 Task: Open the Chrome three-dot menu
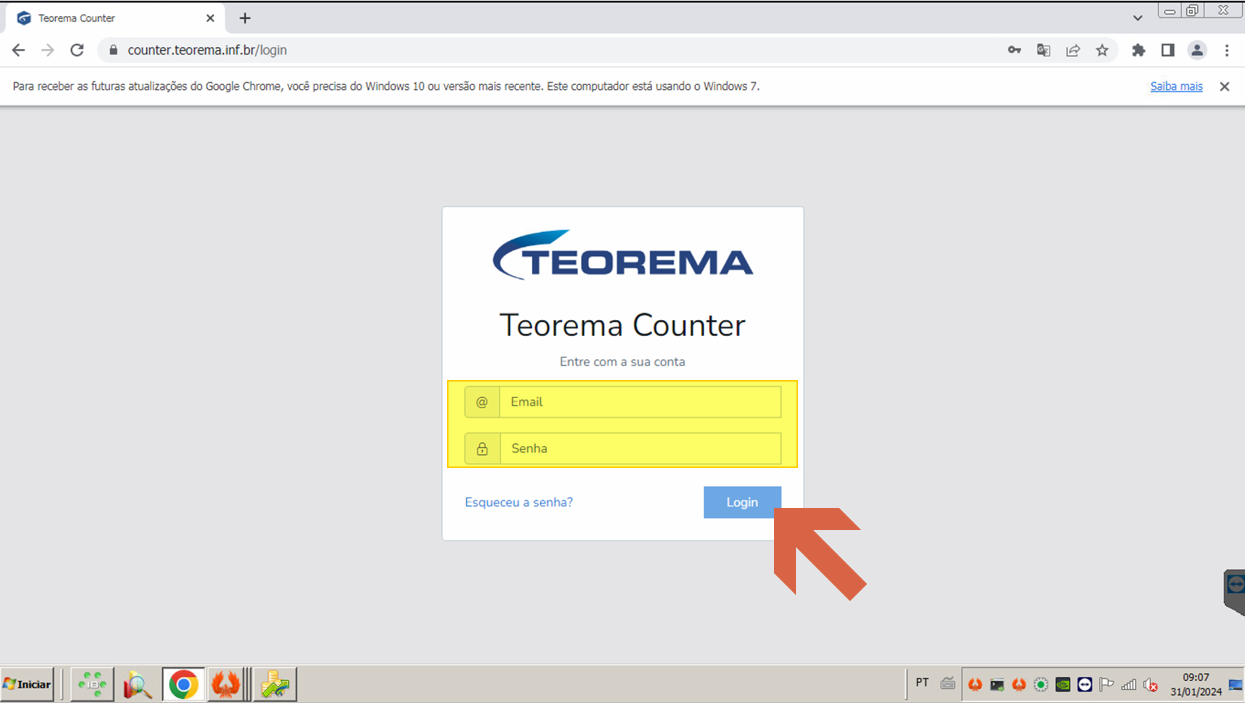(1227, 50)
